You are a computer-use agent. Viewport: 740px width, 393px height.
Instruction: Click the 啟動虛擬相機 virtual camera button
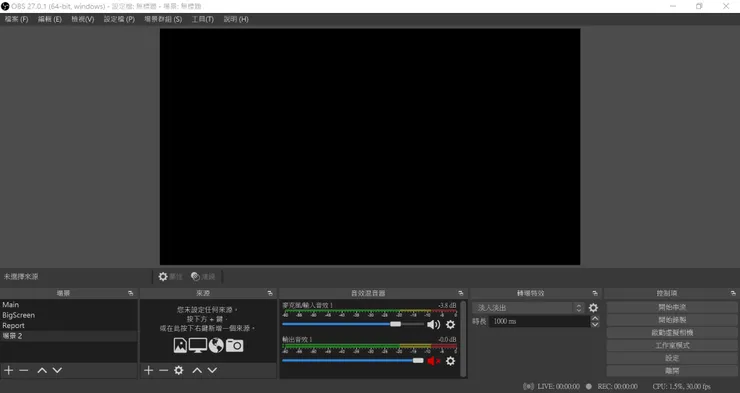pos(672,333)
